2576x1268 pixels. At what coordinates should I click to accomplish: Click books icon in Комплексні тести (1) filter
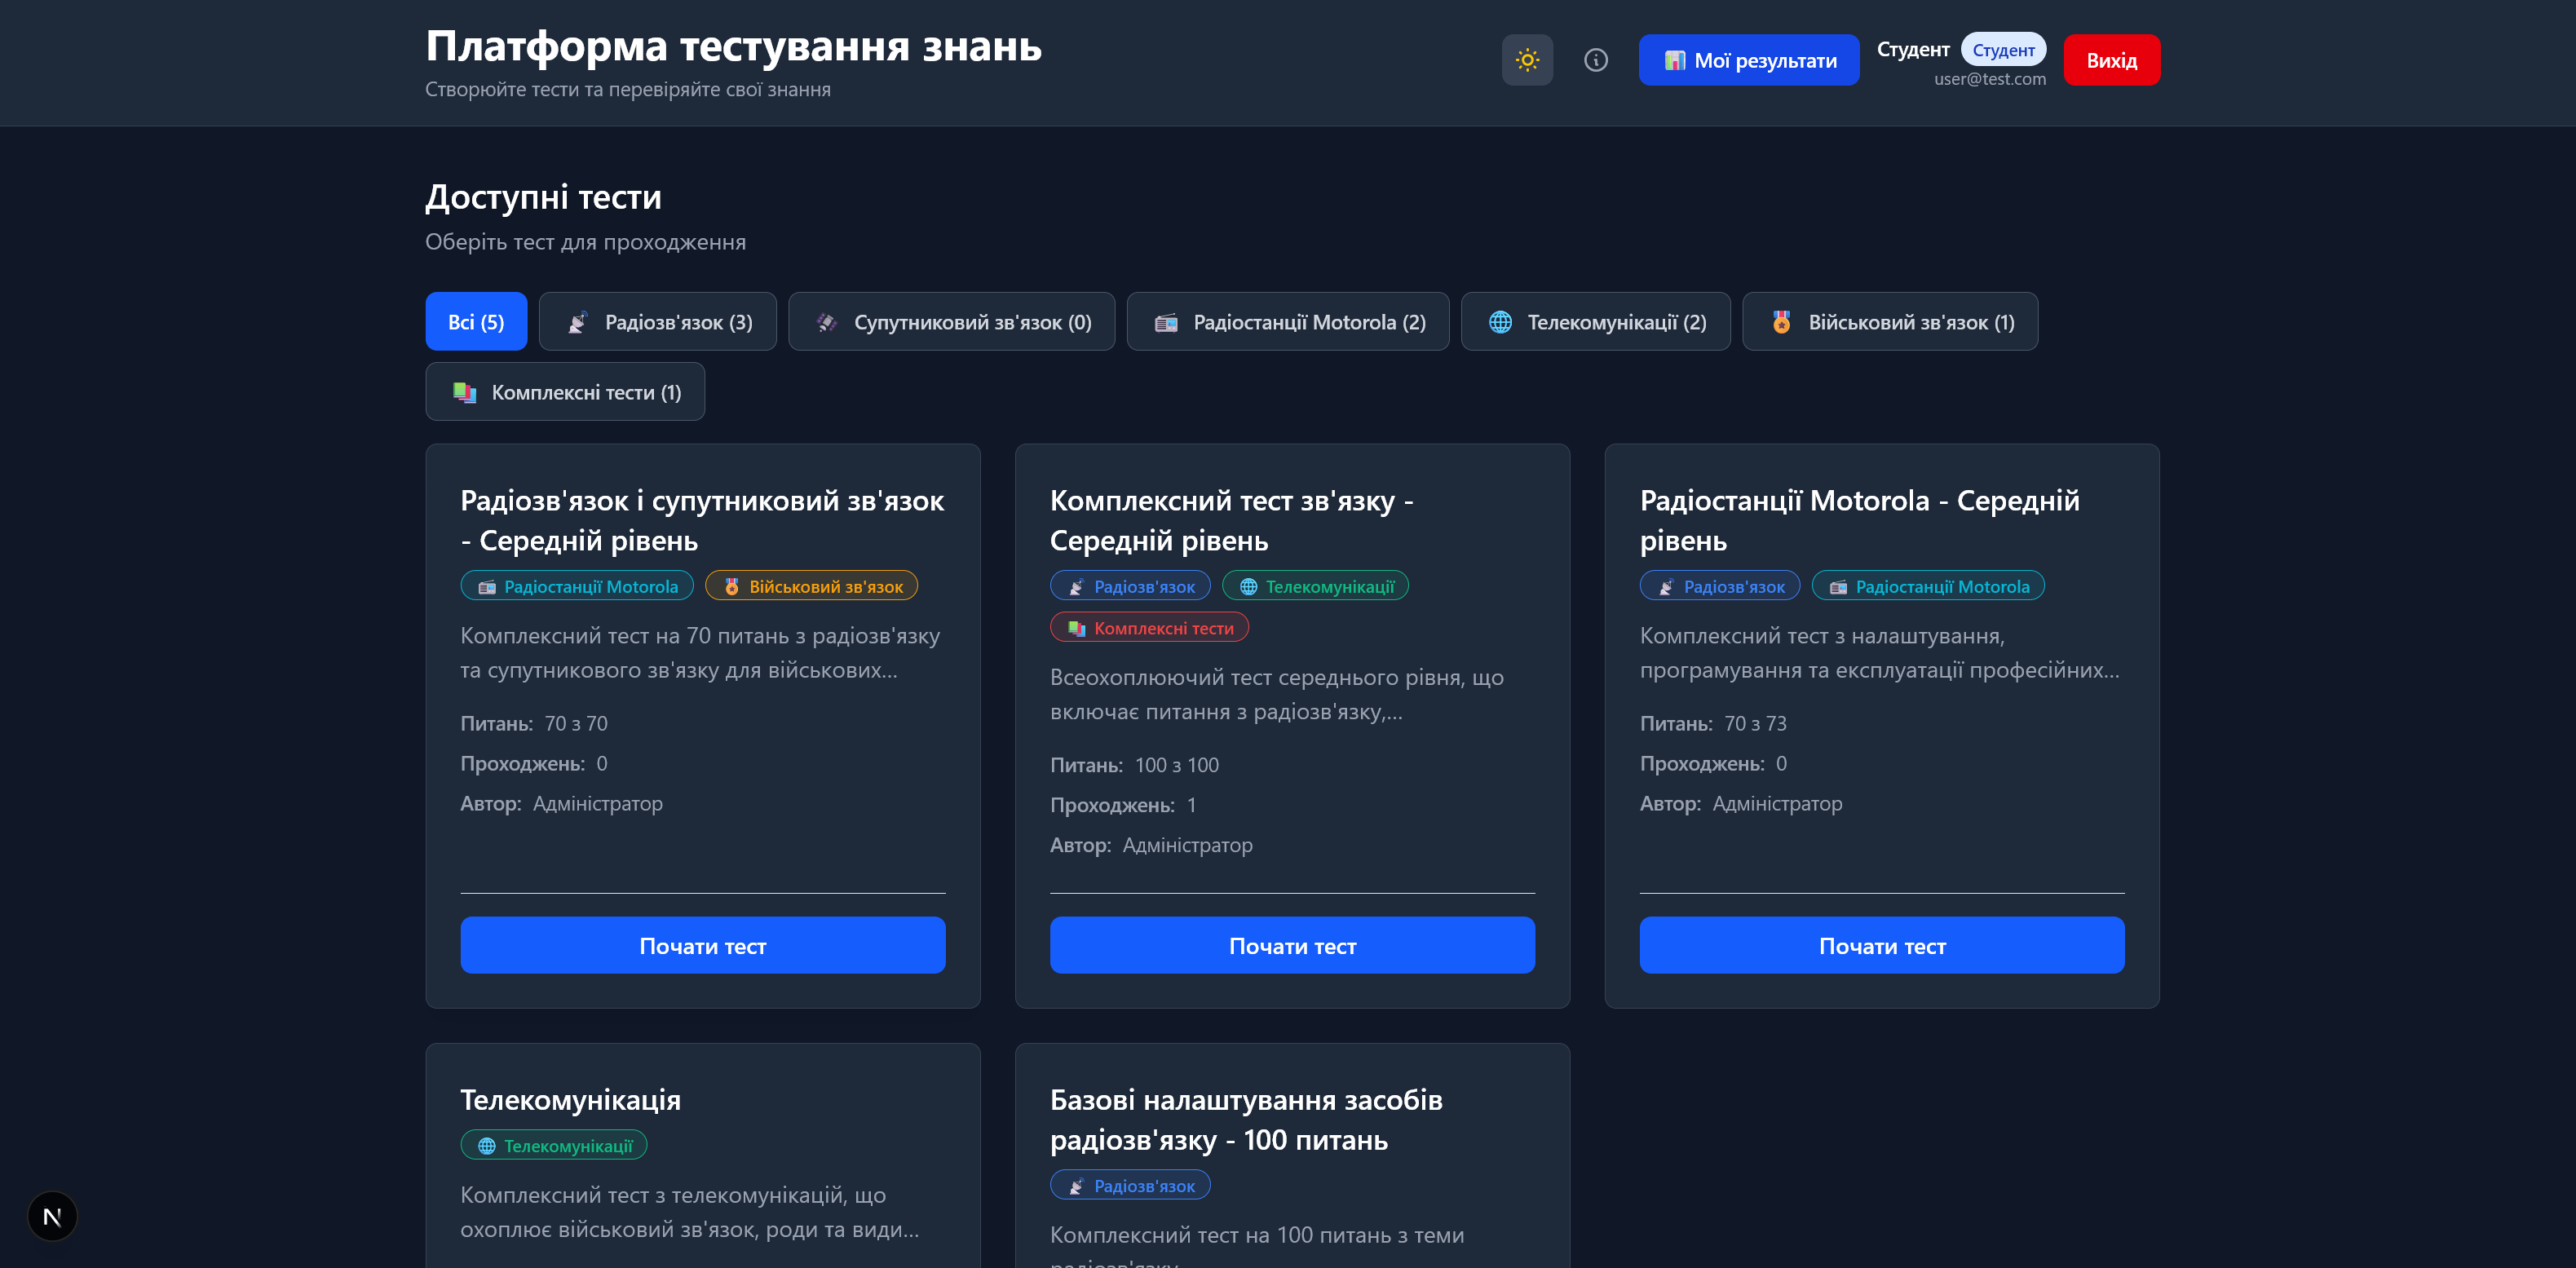pos(464,392)
